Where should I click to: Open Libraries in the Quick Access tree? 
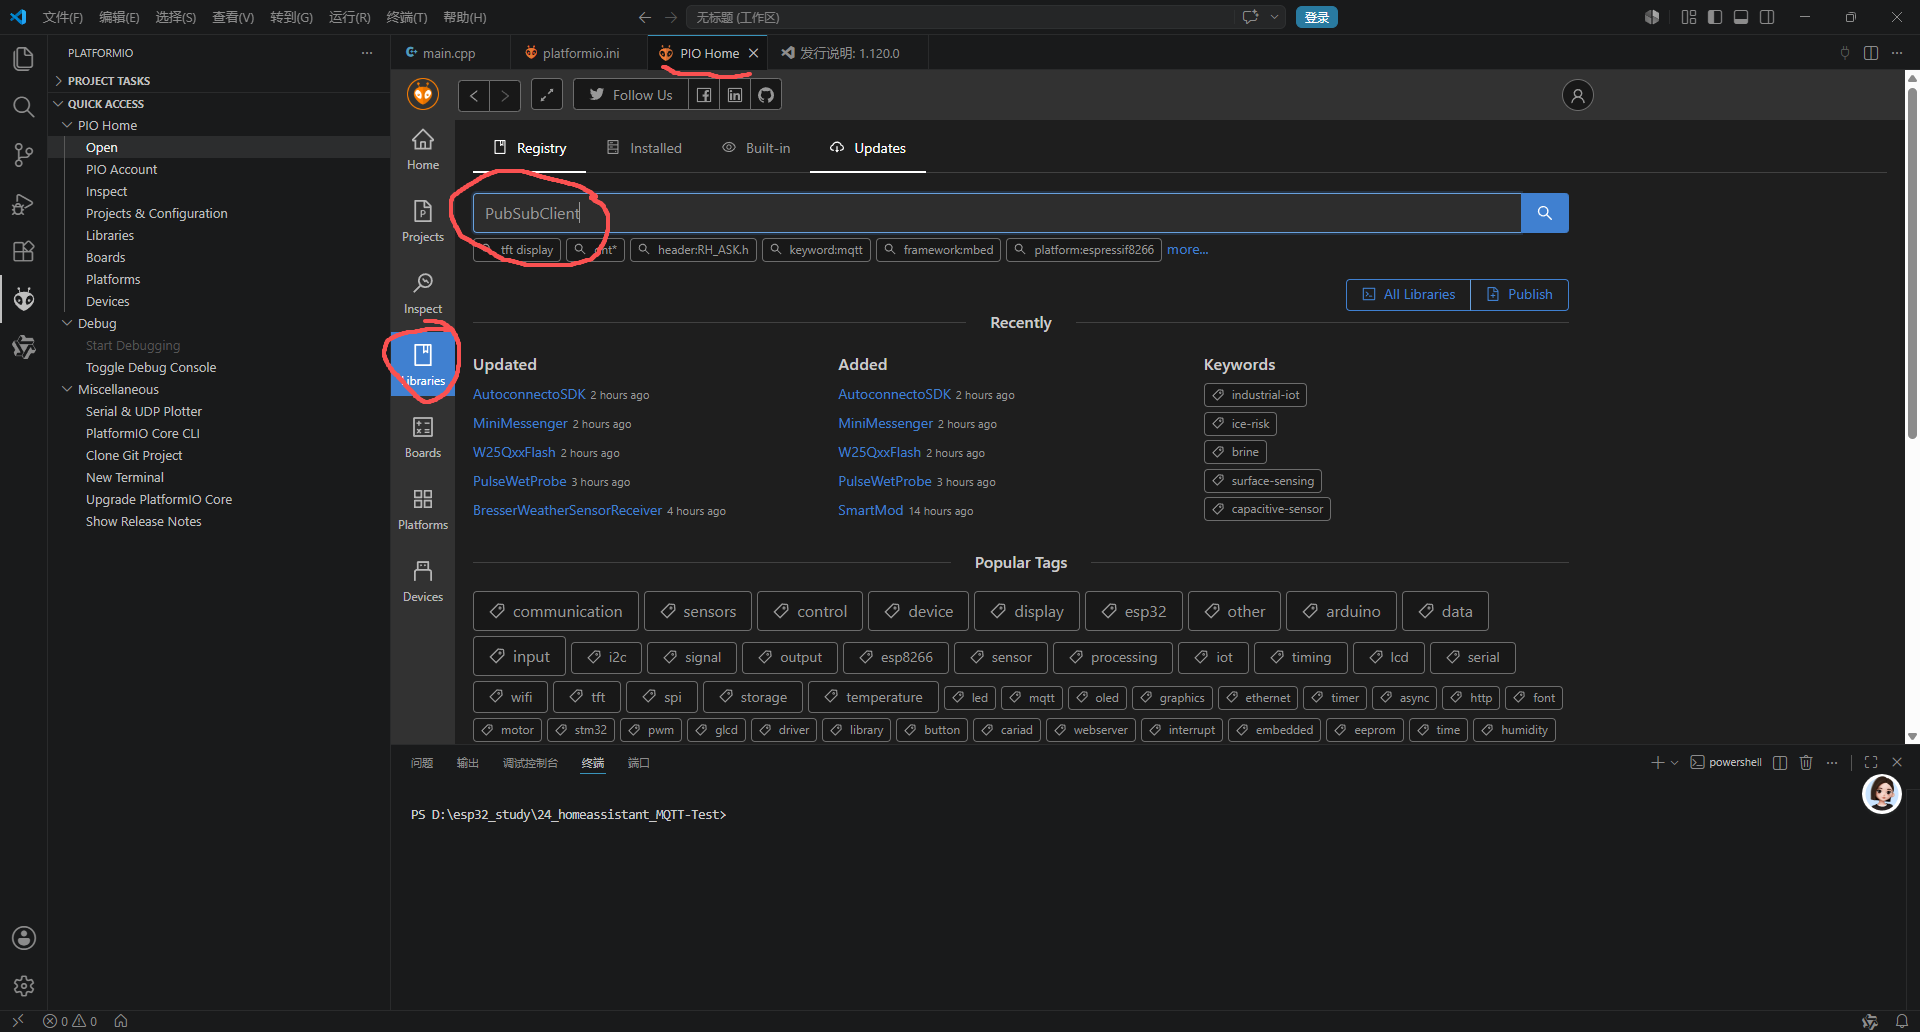pos(110,236)
